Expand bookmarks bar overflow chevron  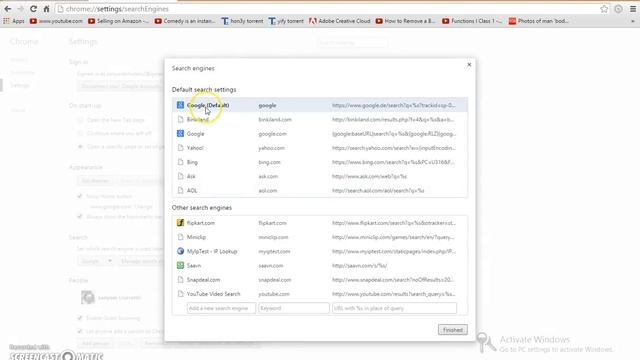point(633,21)
